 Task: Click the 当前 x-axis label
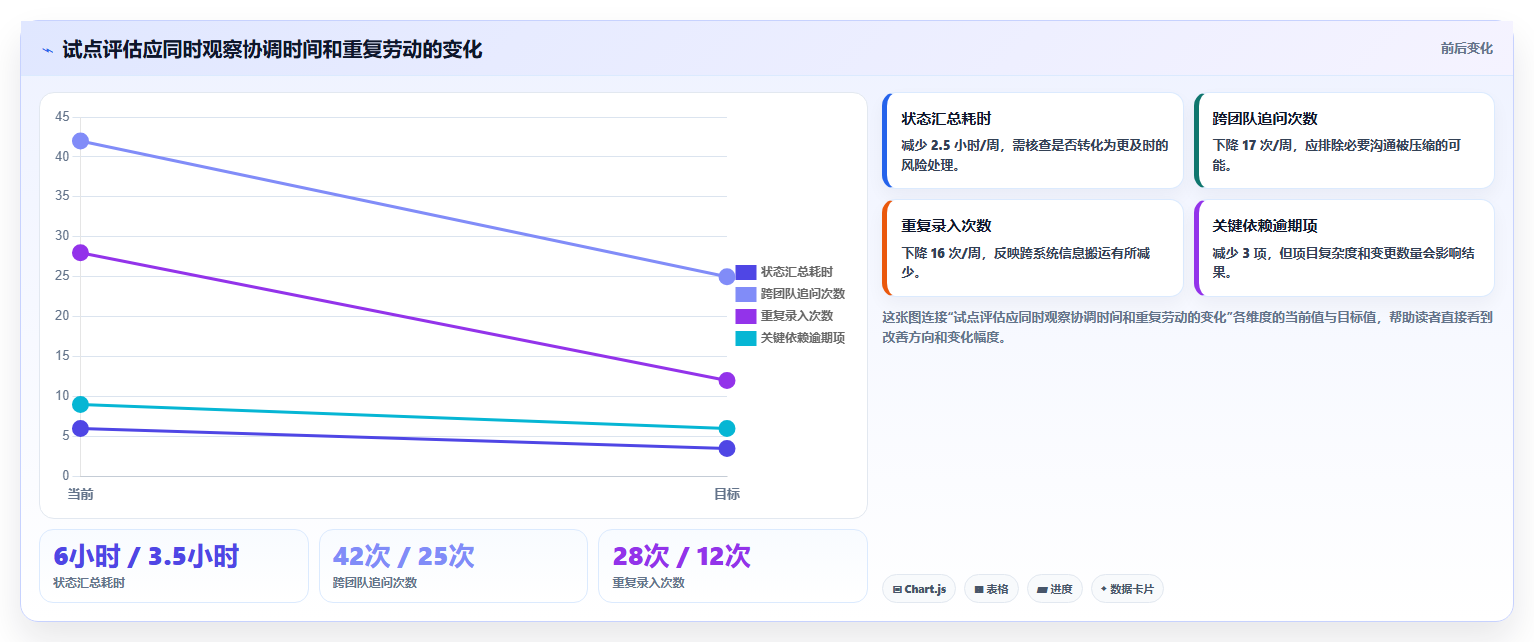[80, 494]
